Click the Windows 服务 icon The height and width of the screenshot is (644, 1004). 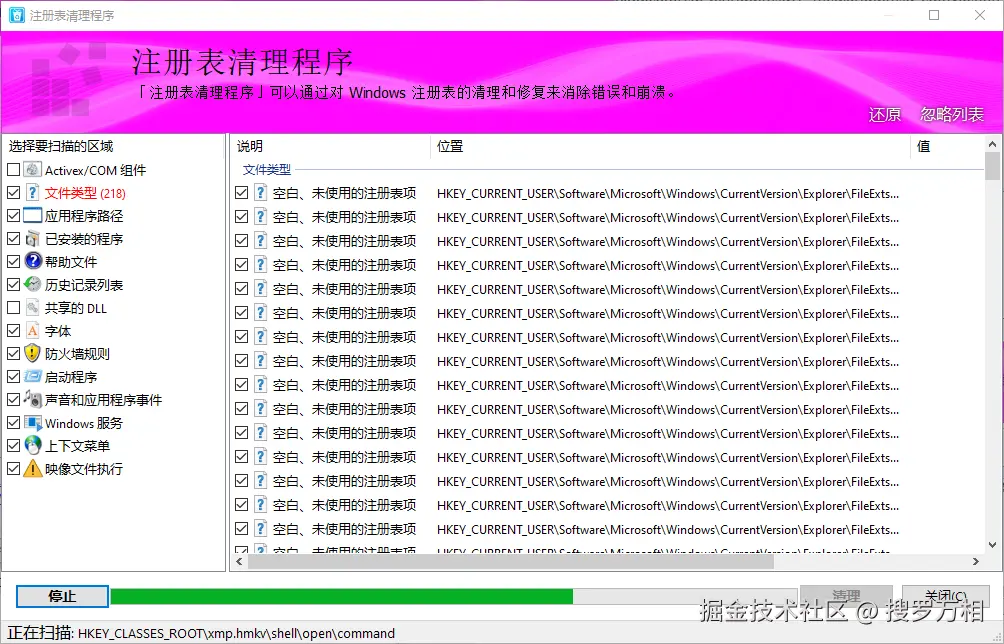click(33, 423)
